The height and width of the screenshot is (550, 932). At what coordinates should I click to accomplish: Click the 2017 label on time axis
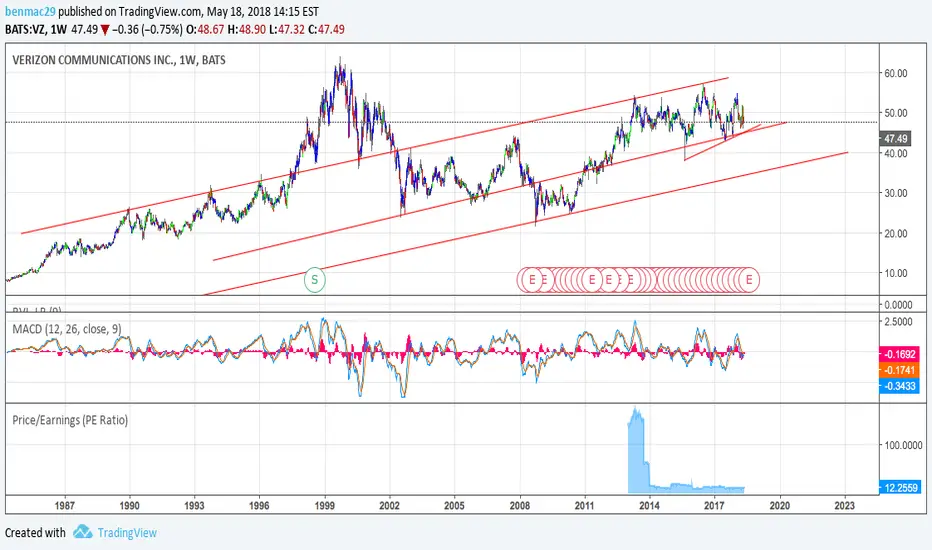(714, 505)
